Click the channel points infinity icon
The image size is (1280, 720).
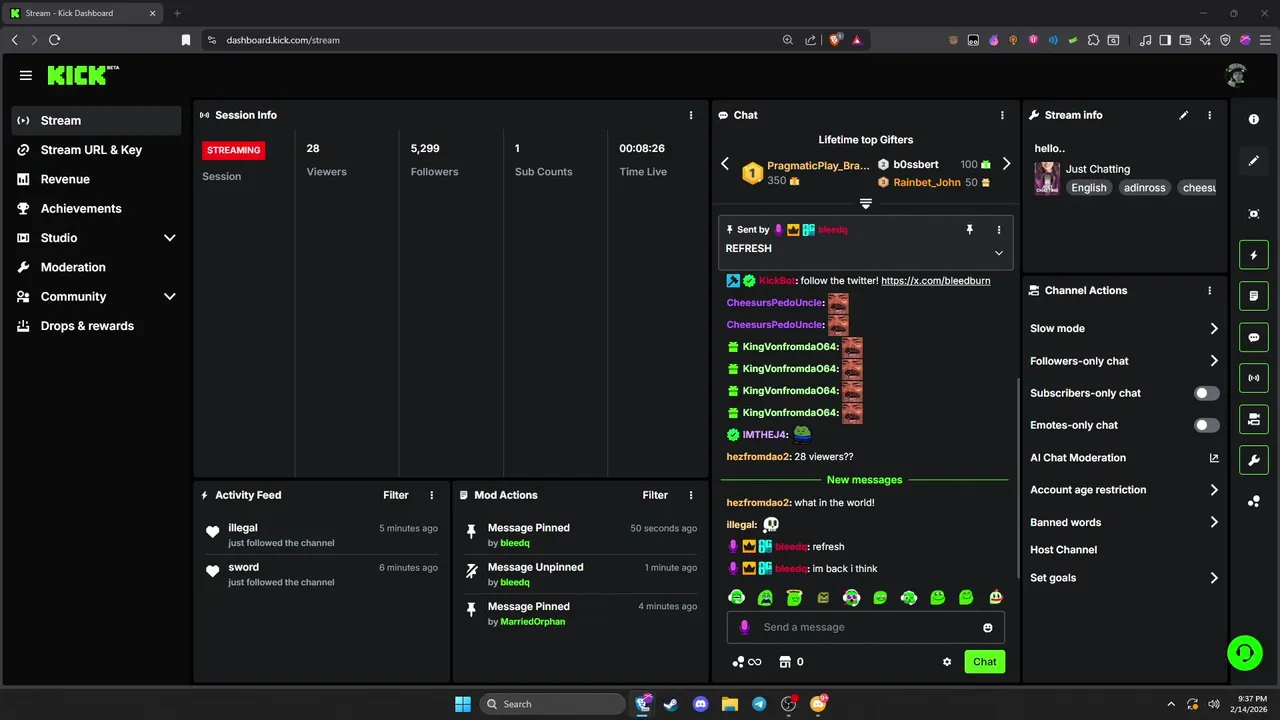747,662
